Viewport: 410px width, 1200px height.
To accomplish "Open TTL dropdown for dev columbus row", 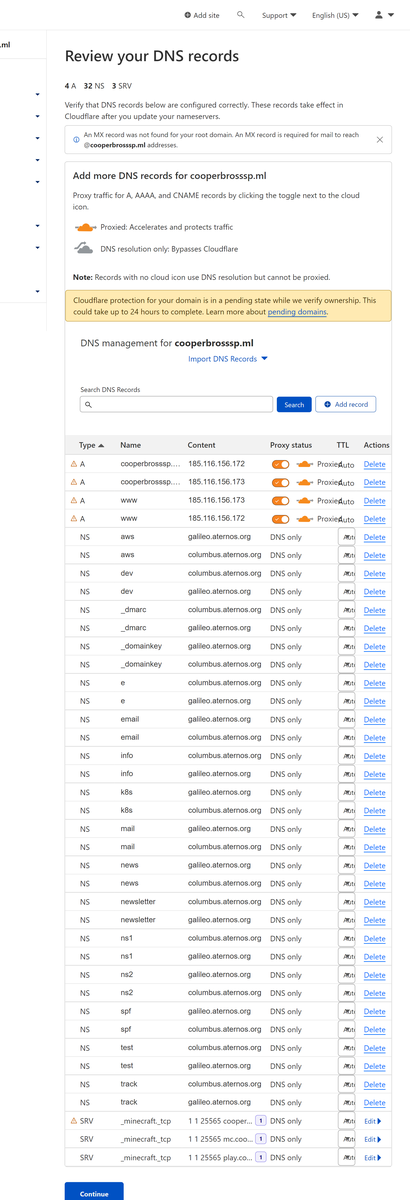I will click(x=347, y=573).
